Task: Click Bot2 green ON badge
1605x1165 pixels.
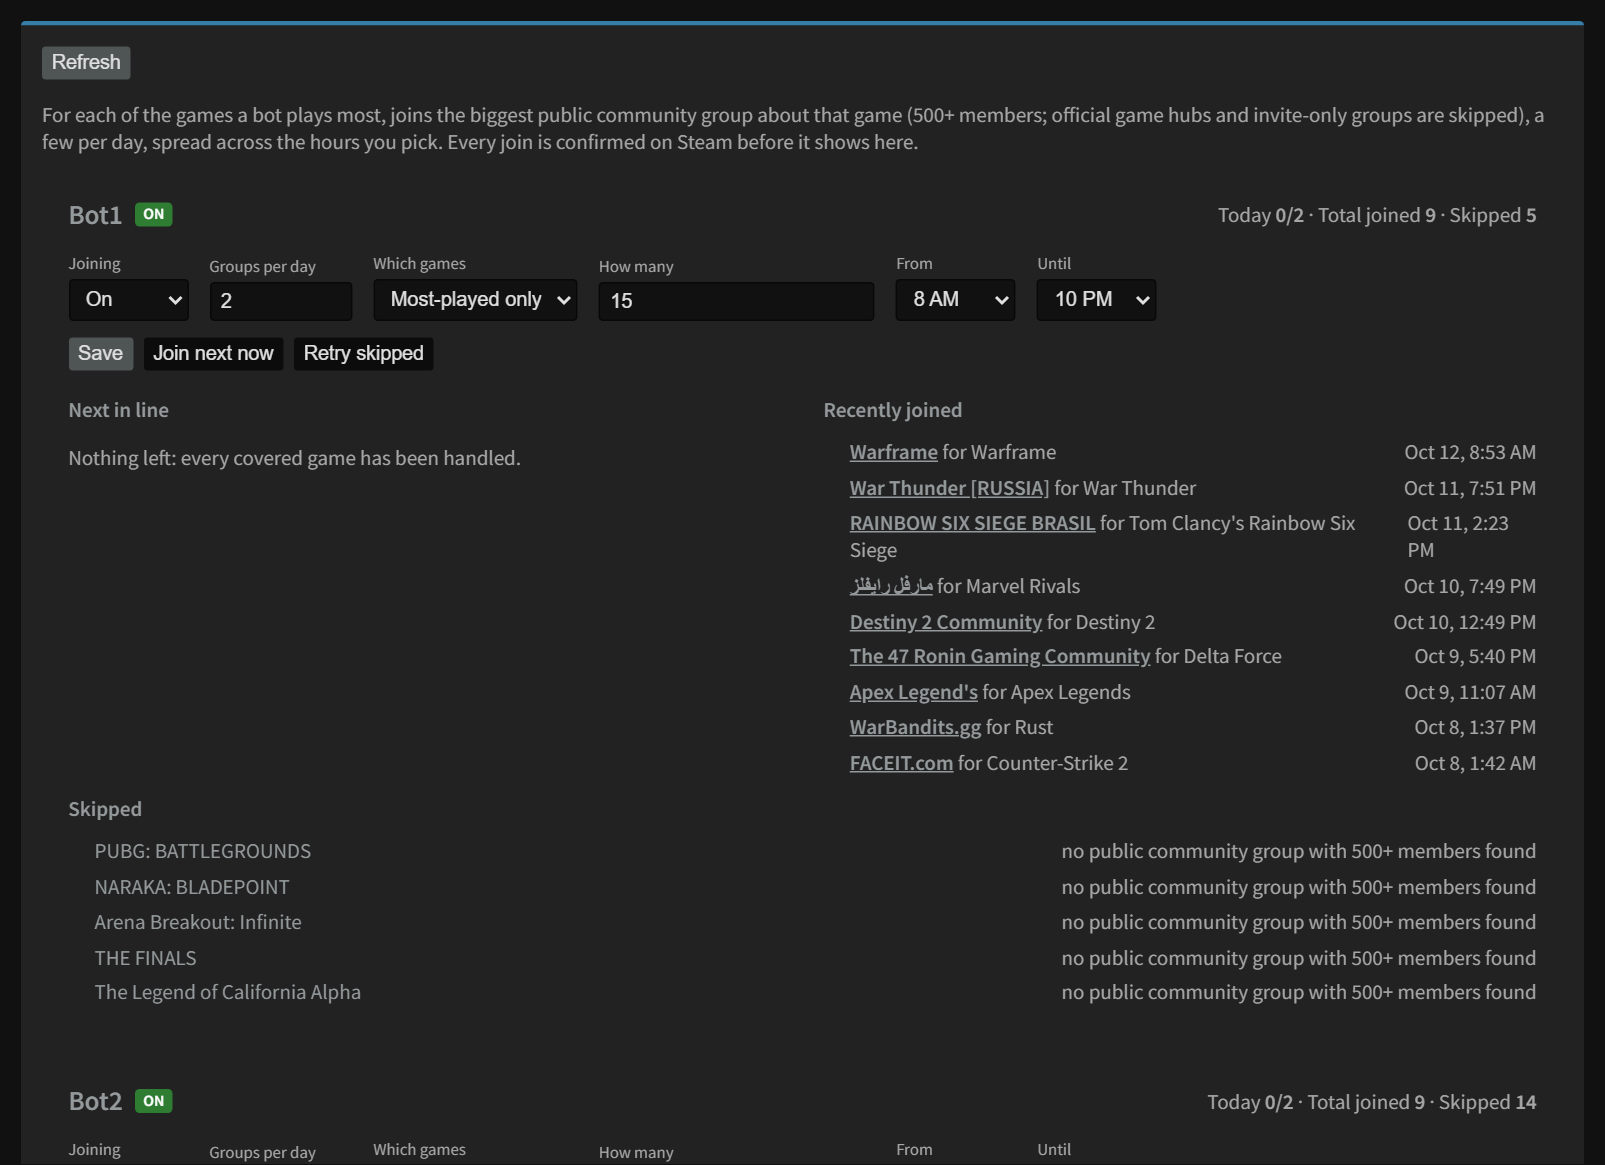Action: pyautogui.click(x=153, y=1101)
